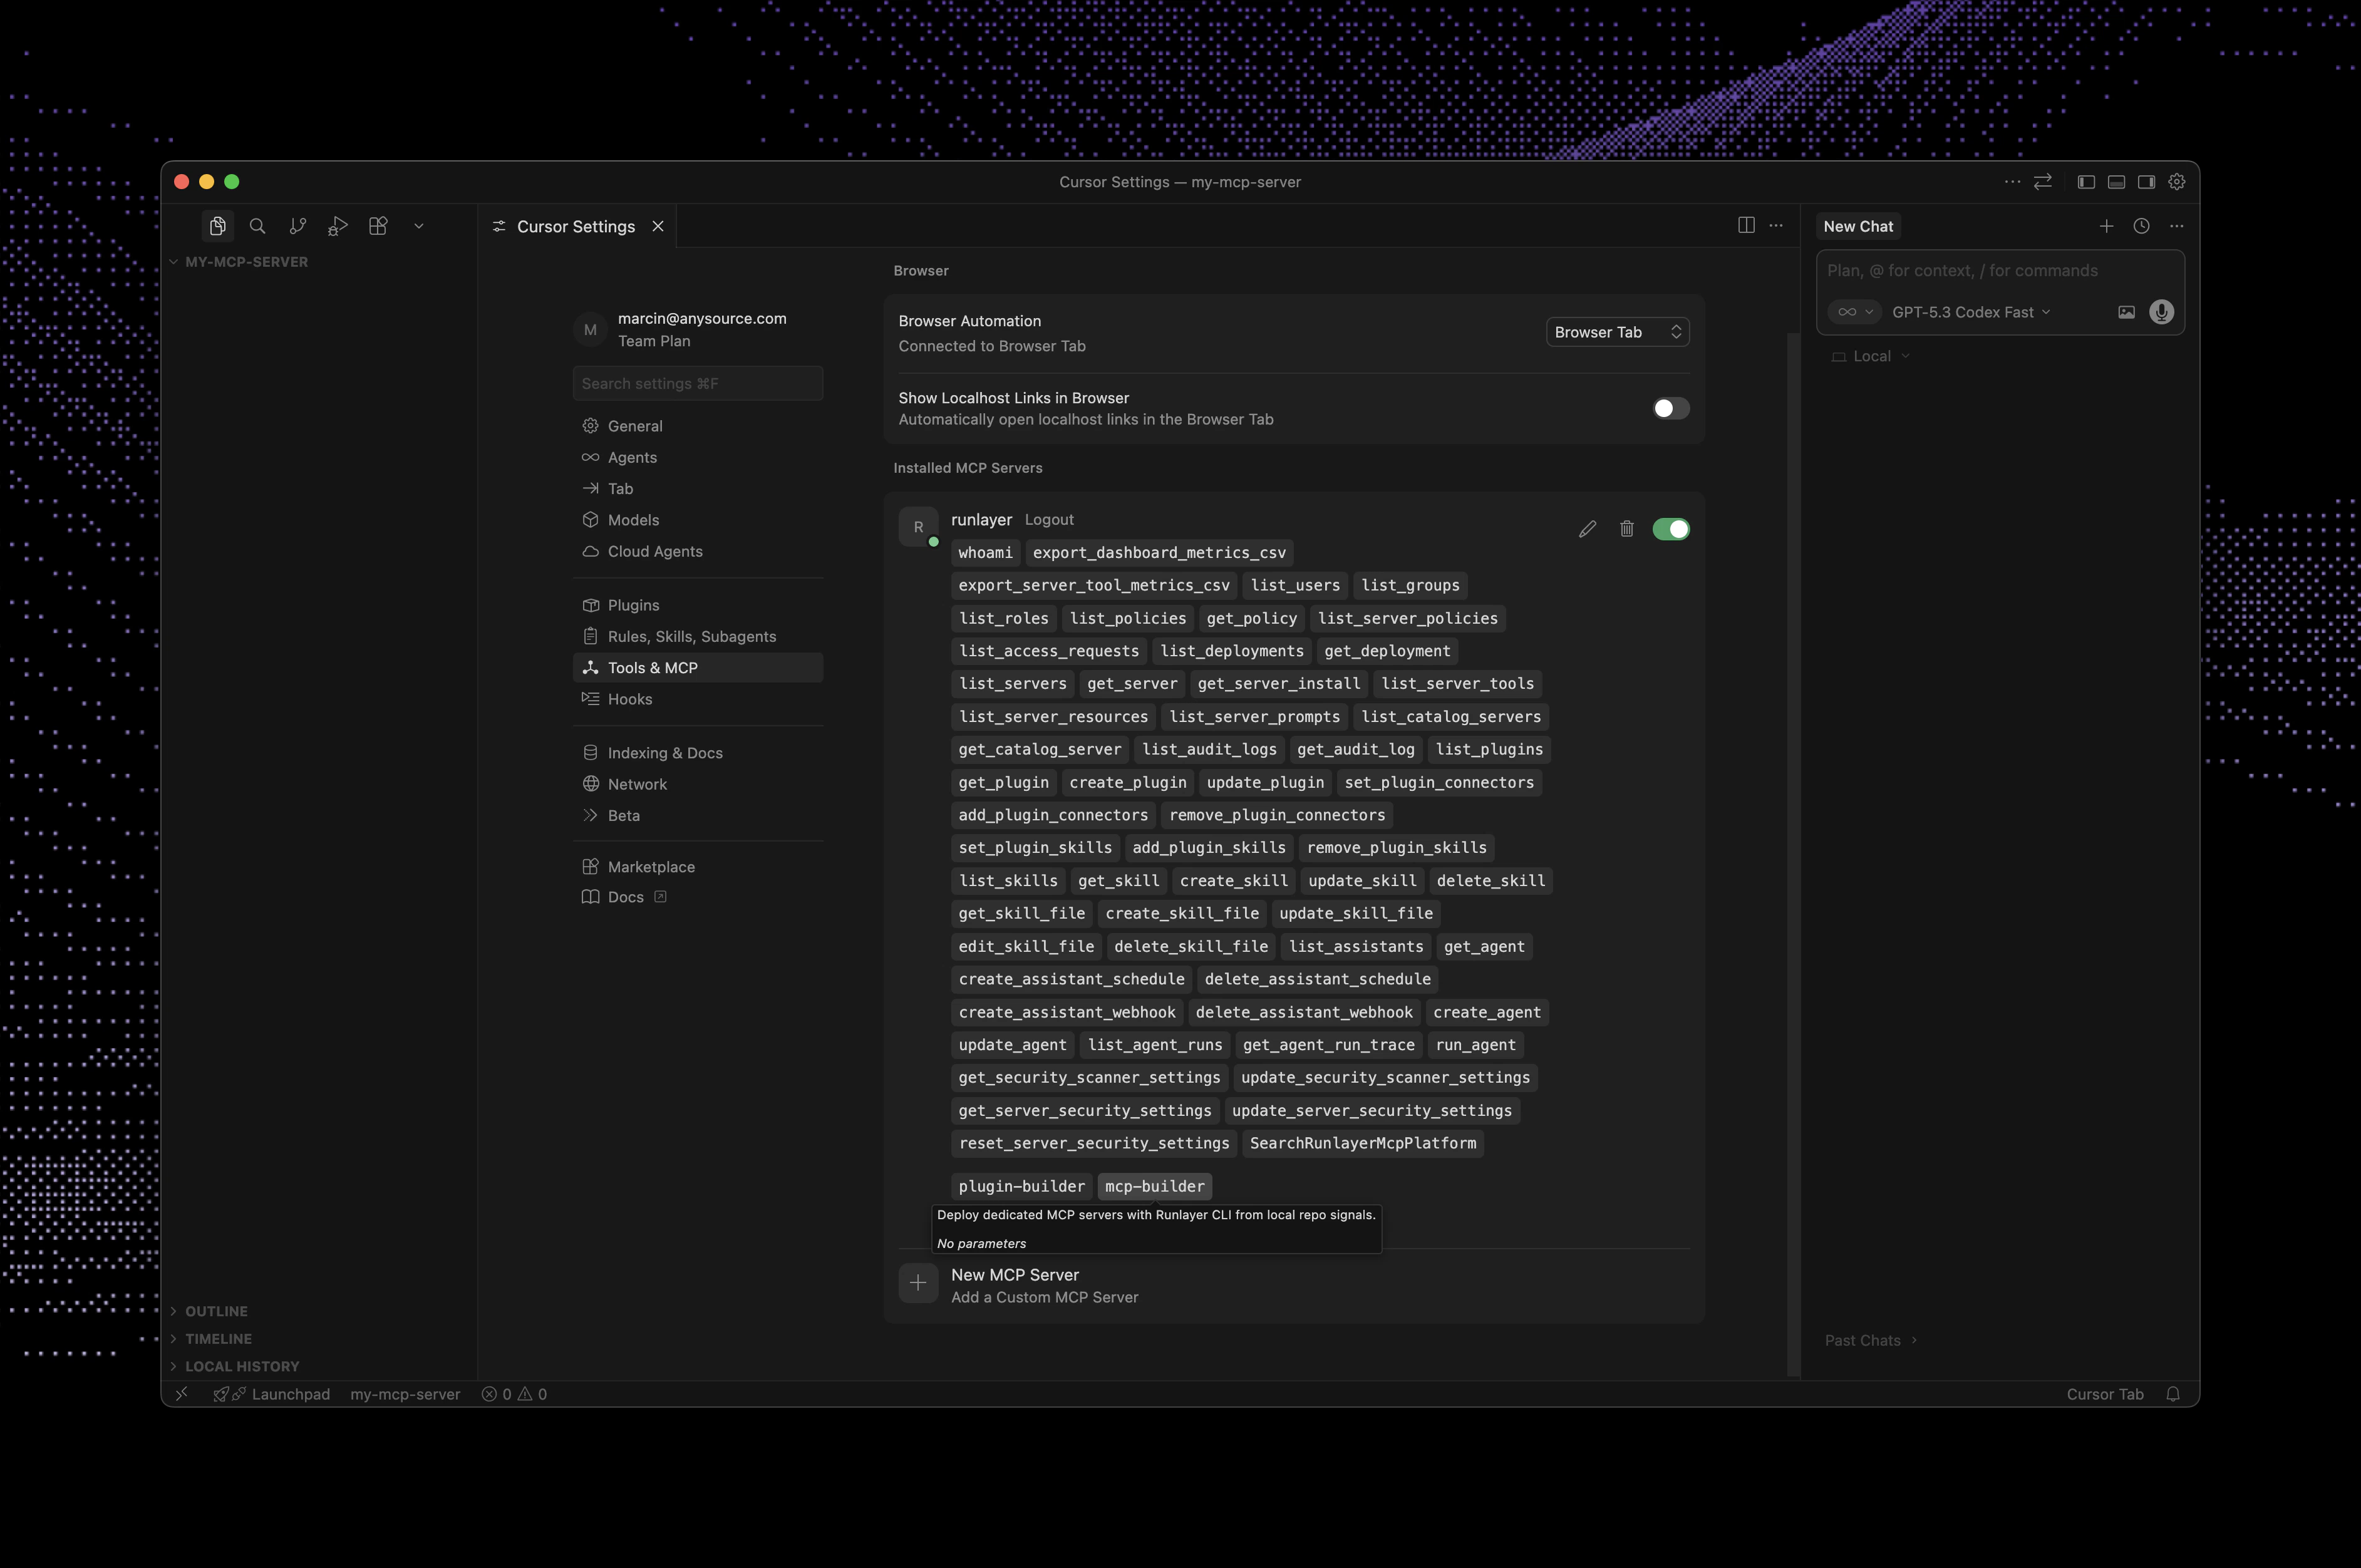Expand the activity bar overflow chevron

[x=419, y=226]
